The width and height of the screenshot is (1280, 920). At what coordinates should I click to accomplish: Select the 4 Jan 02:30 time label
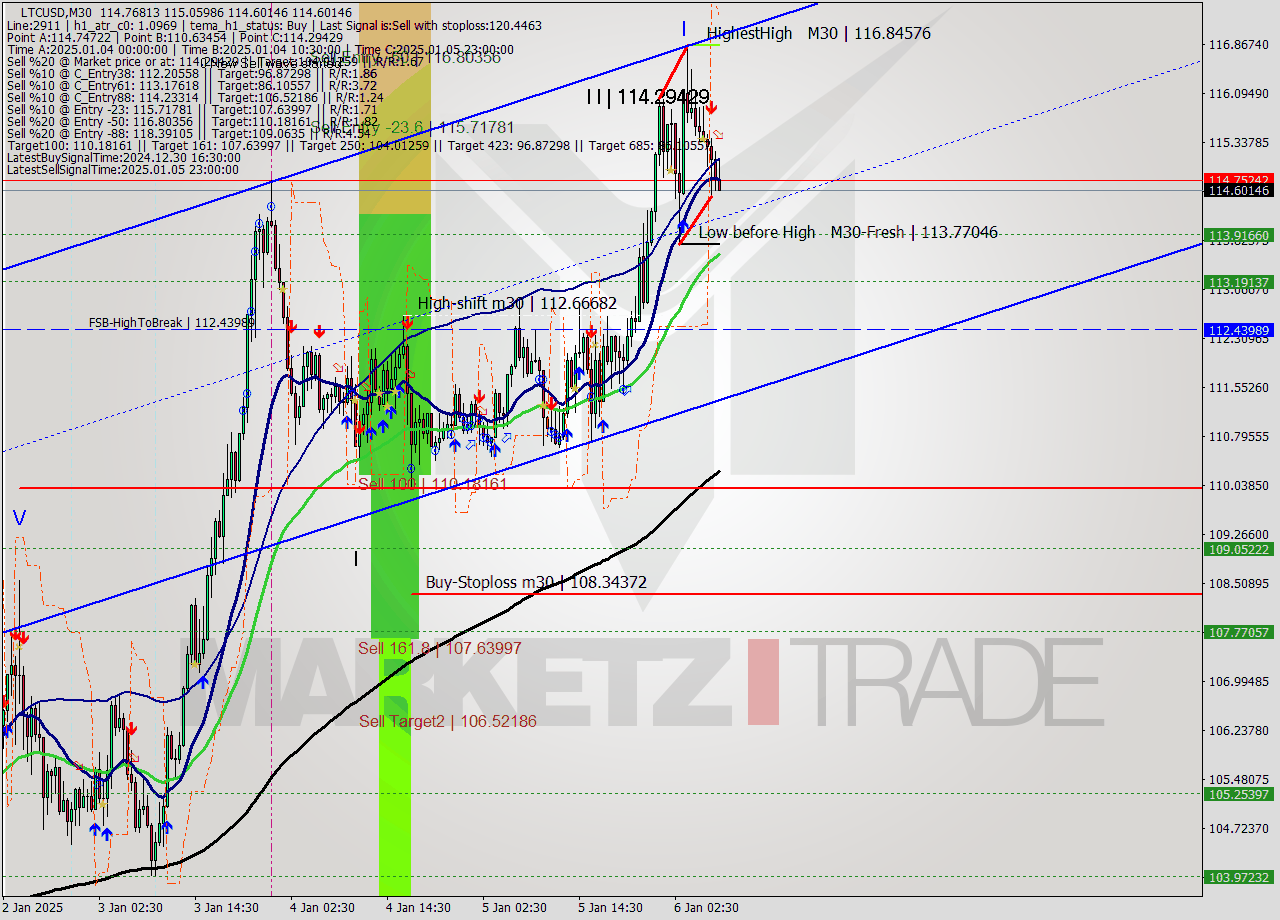[323, 908]
